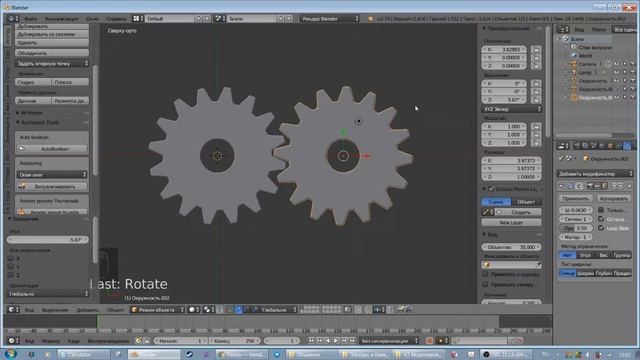Enable the lock to cursor checkbox

click(x=485, y=274)
